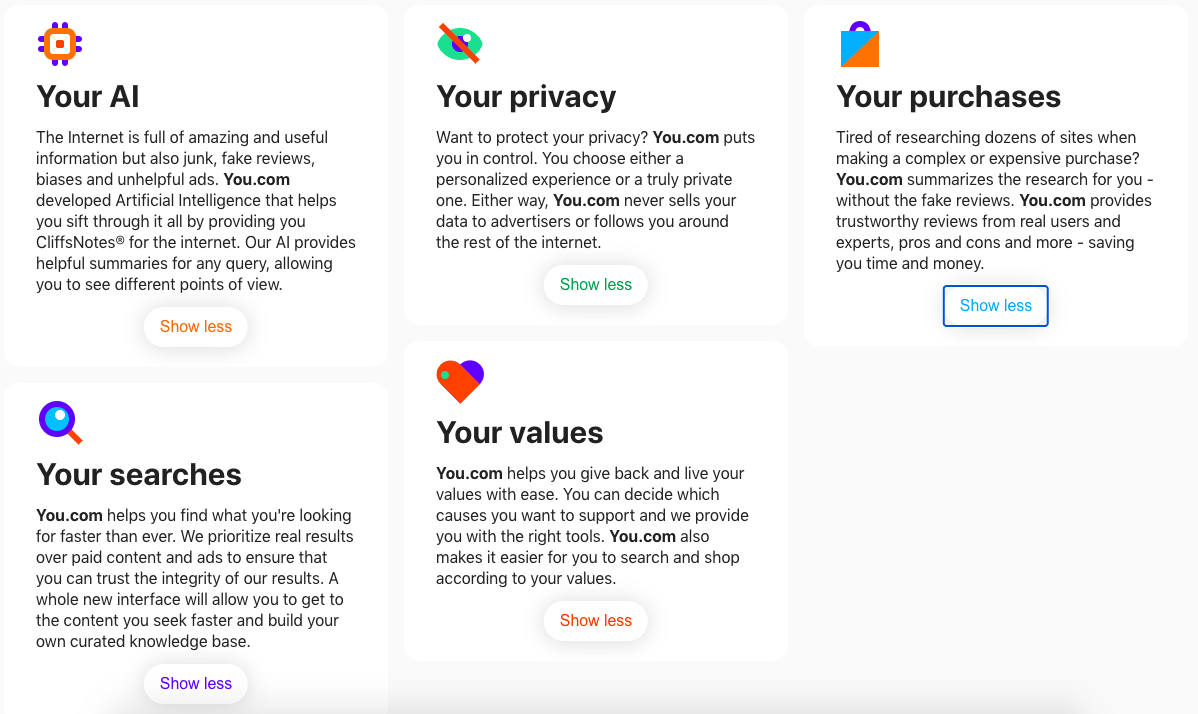Image resolution: width=1198 pixels, height=714 pixels.
Task: Click the CliffsNotes paragraph in Your AI card
Action: (196, 211)
